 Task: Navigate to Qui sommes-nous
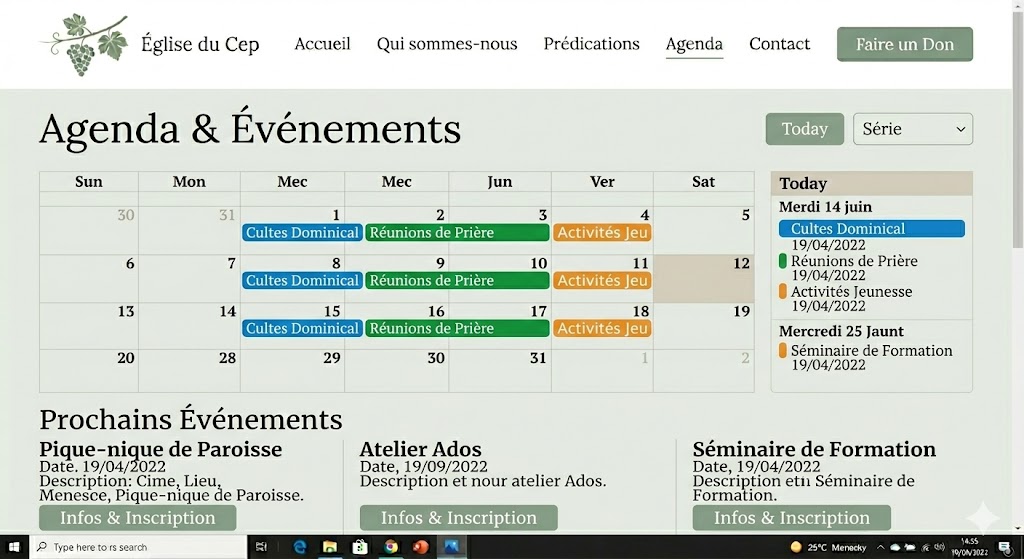(447, 44)
